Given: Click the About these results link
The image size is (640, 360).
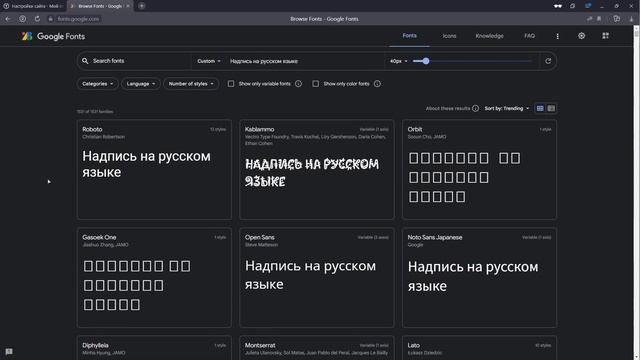Looking at the screenshot, I should [448, 109].
